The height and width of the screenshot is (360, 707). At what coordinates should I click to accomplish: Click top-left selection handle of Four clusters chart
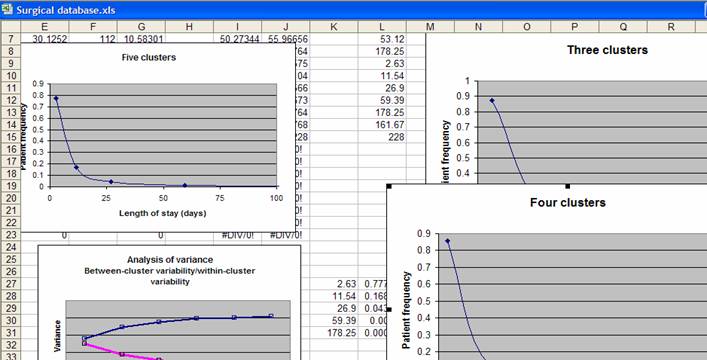(389, 186)
